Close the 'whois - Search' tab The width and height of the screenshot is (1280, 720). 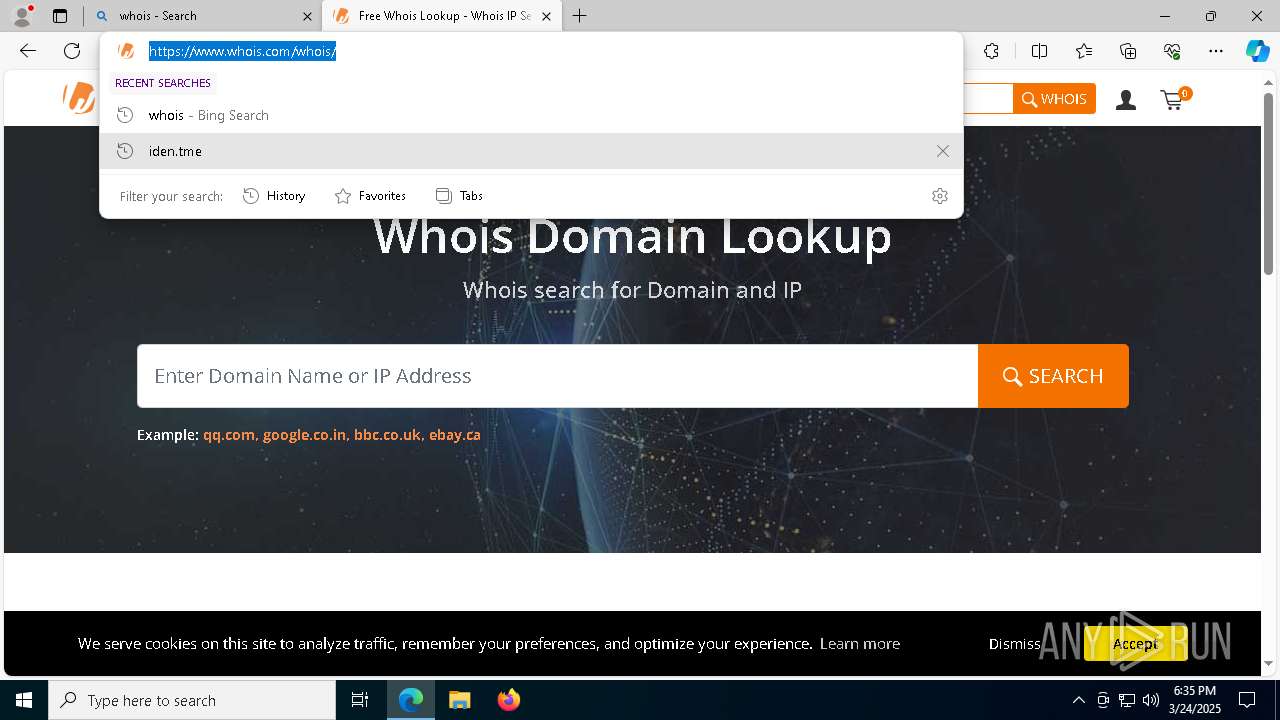tap(307, 16)
